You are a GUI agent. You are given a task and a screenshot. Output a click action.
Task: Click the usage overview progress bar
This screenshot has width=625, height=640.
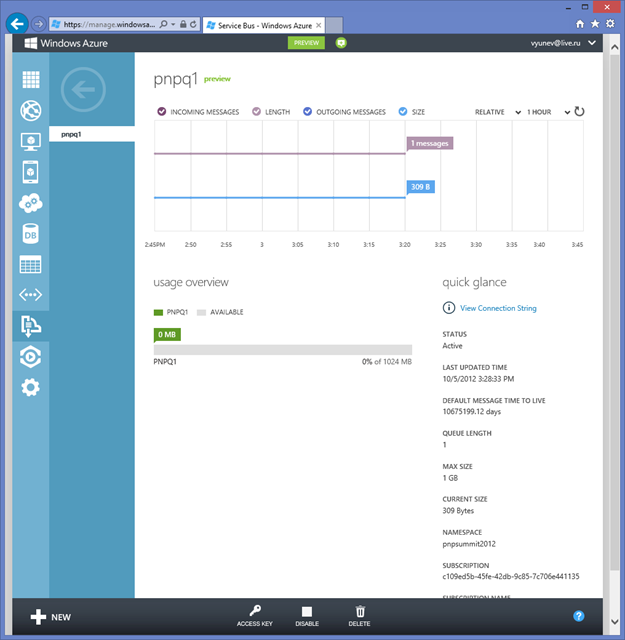click(283, 350)
